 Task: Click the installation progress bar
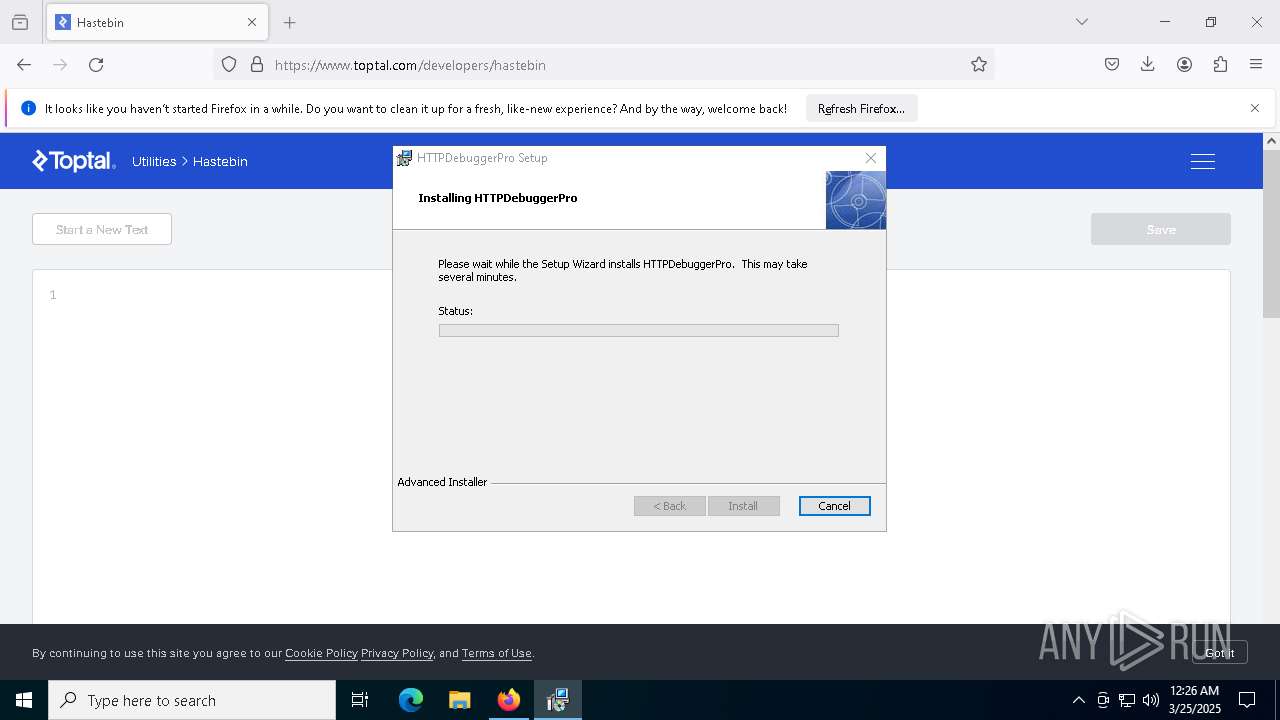[639, 330]
